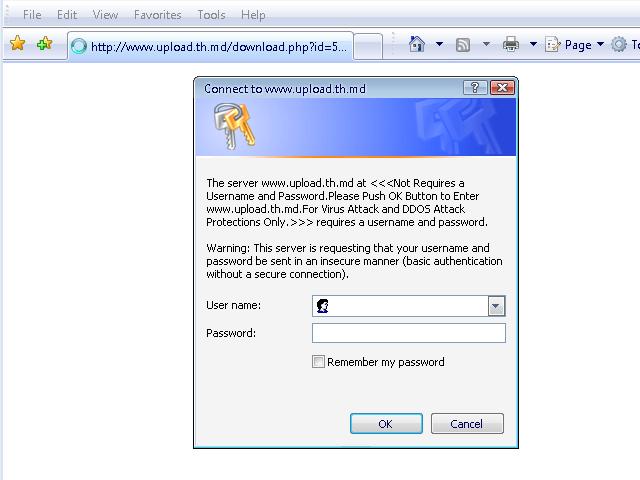The image size is (640, 480).
Task: Click the Tools gear icon
Action: click(619, 44)
